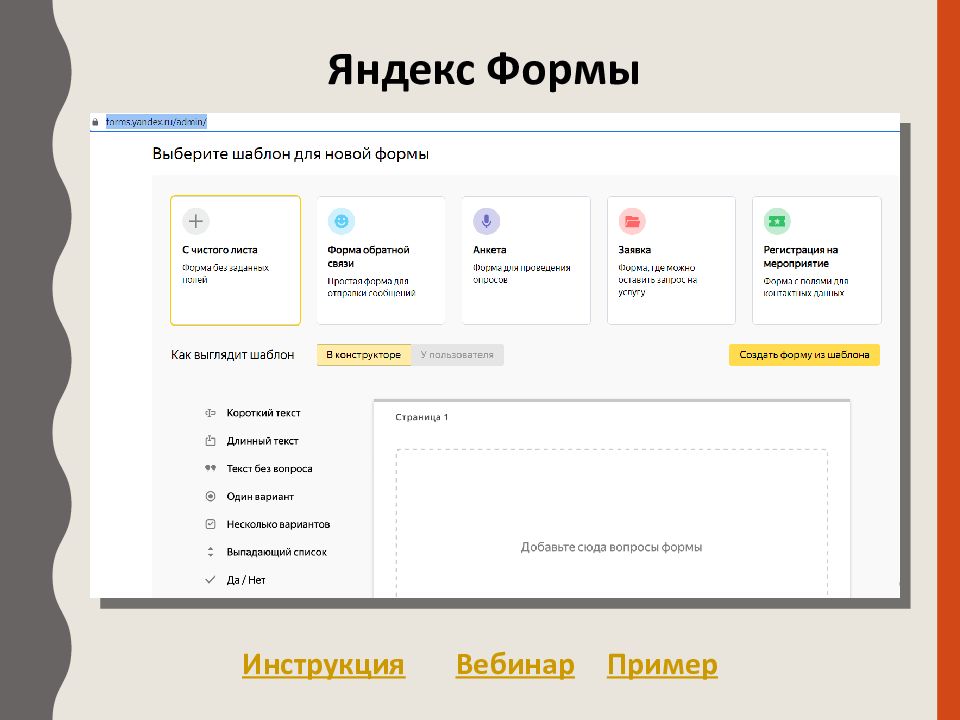Choose the Регистрация на мероприятие template
This screenshot has height=720, width=960.
click(x=817, y=260)
